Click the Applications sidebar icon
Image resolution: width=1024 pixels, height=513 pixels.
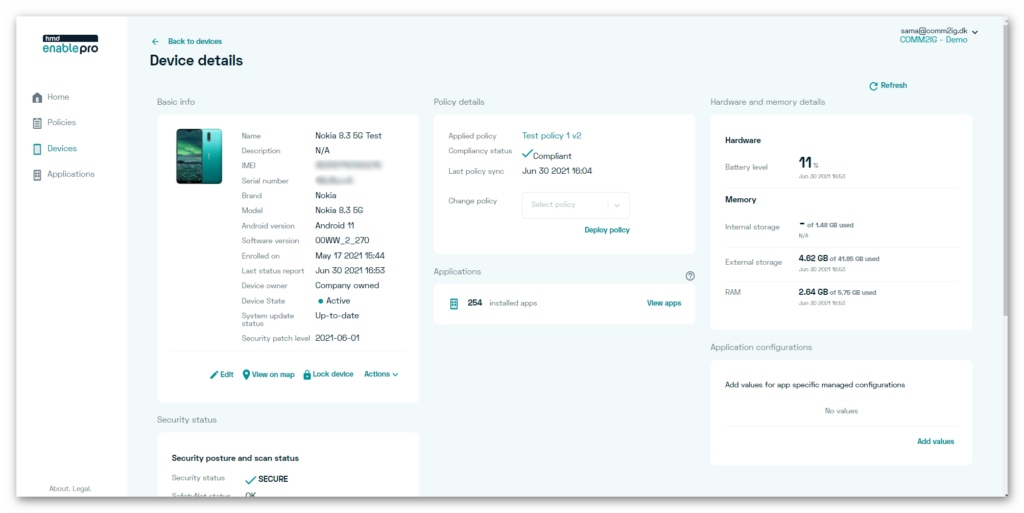click(x=38, y=175)
